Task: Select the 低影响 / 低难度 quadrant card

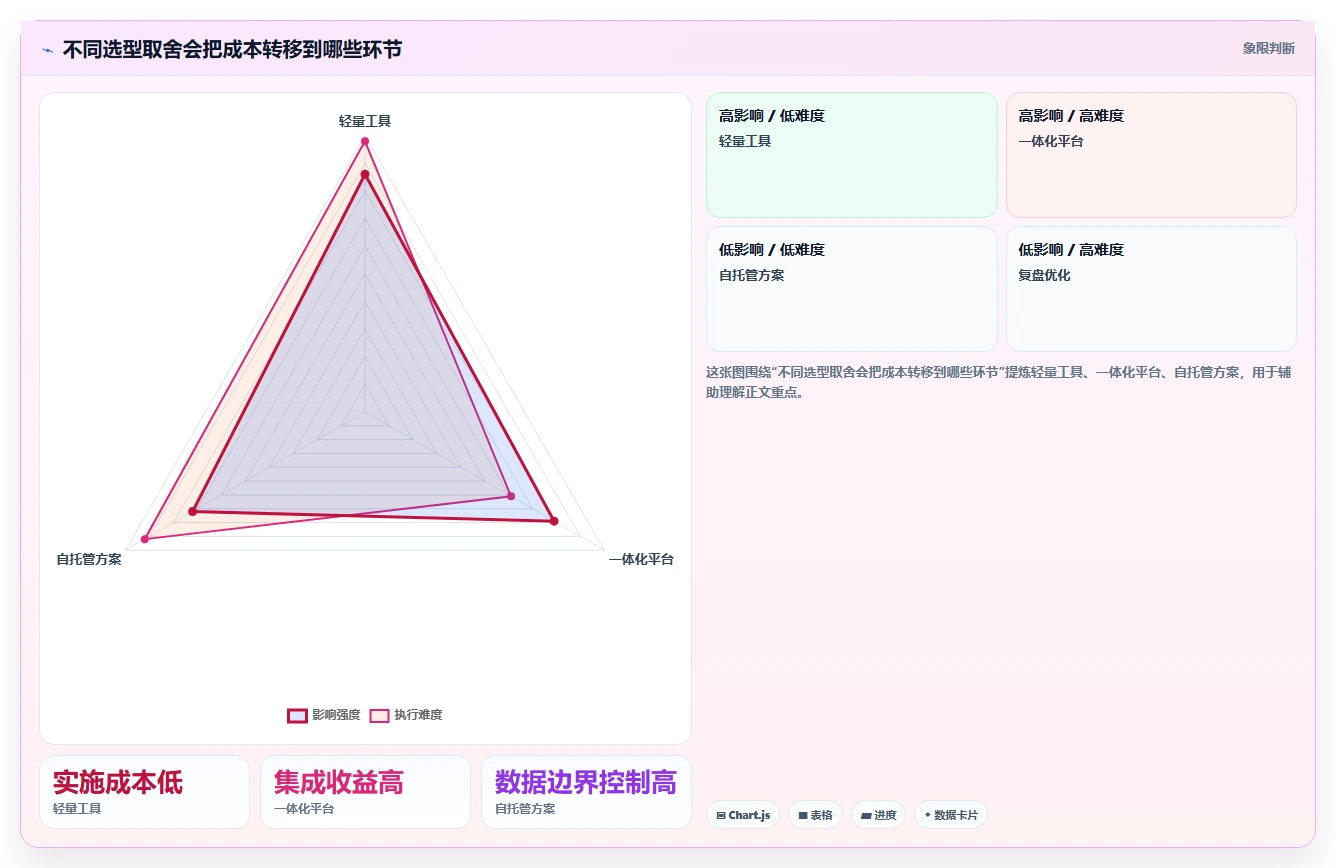Action: coord(852,289)
